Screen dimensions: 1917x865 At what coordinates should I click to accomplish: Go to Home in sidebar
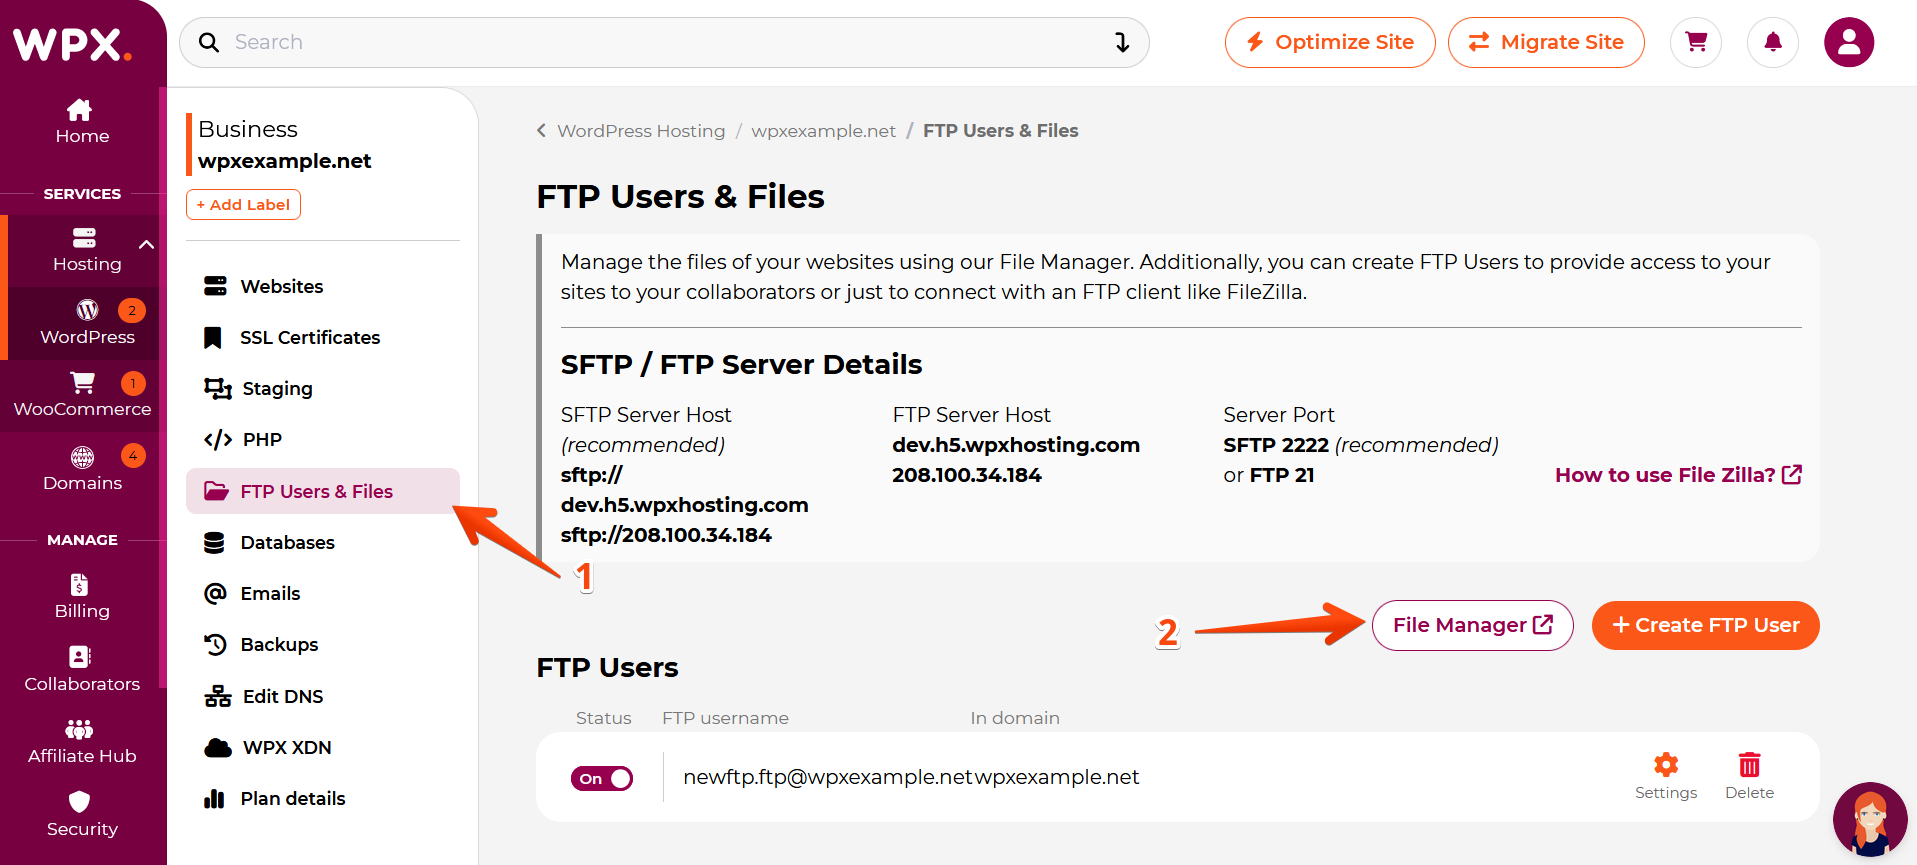pyautogui.click(x=82, y=122)
